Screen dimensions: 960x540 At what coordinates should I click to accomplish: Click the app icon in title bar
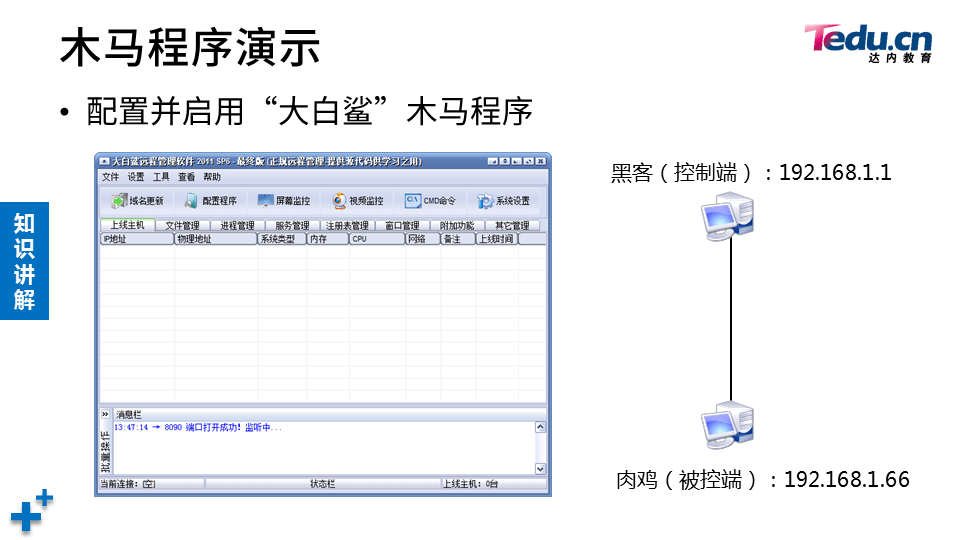(104, 161)
